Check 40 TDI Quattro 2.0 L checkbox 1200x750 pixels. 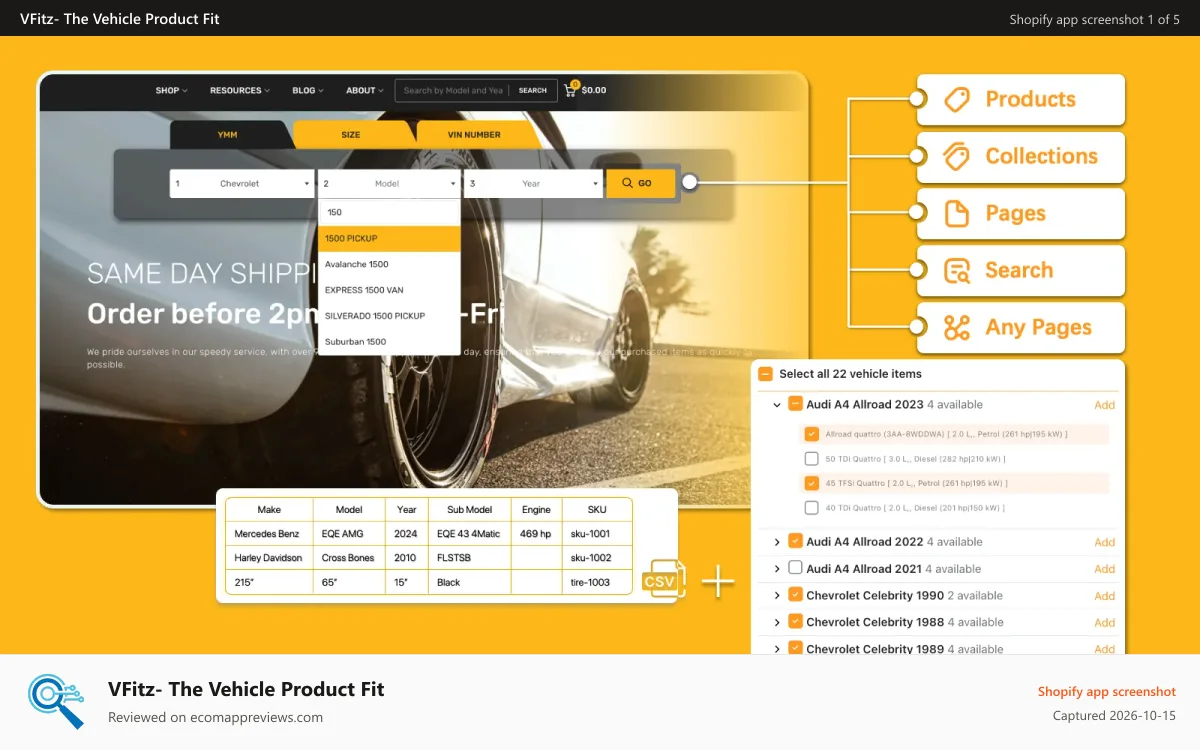tap(812, 507)
